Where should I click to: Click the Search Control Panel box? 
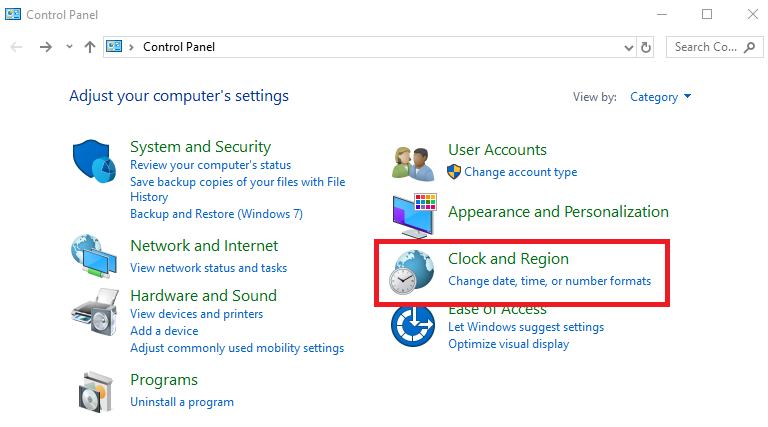(706, 47)
